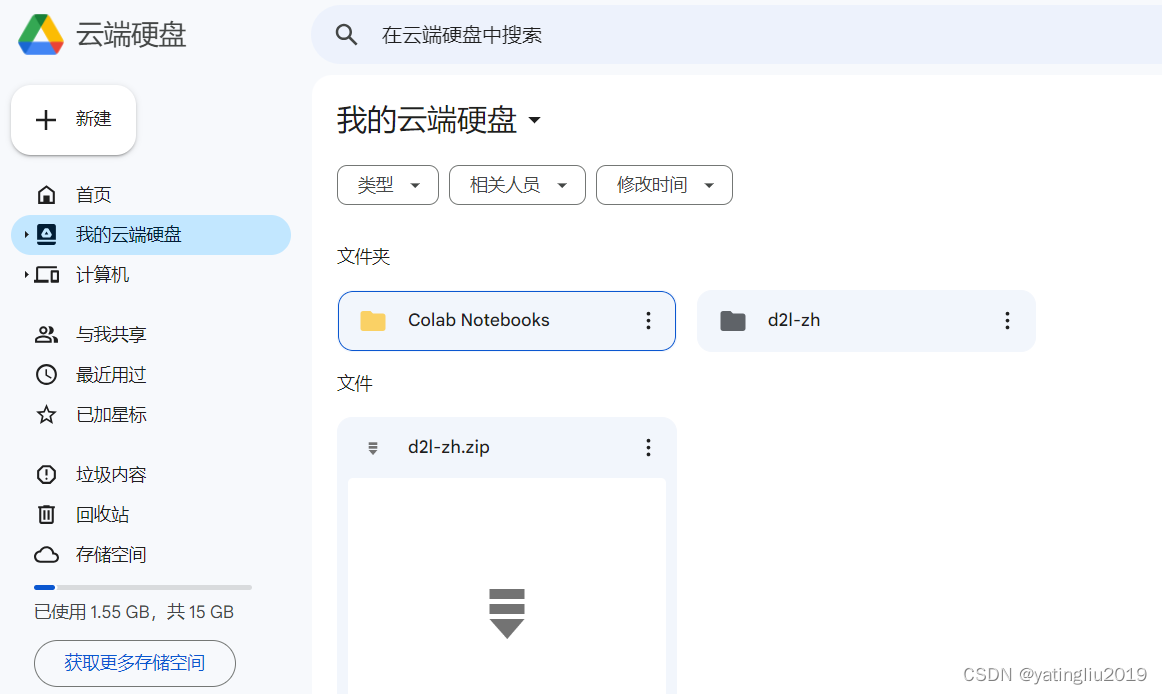Click the 与我共享 sidebar icon

tap(46, 334)
